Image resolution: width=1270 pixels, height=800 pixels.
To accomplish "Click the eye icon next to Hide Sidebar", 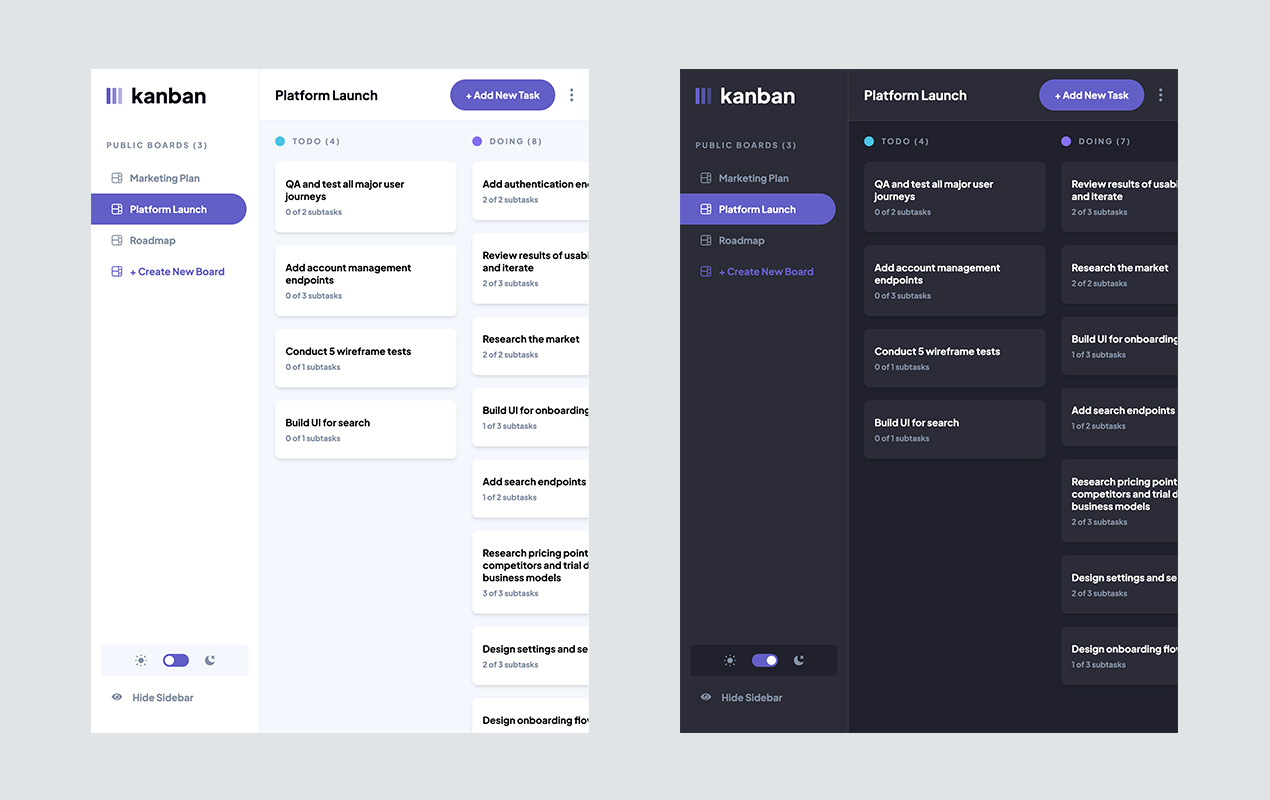I will (117, 697).
